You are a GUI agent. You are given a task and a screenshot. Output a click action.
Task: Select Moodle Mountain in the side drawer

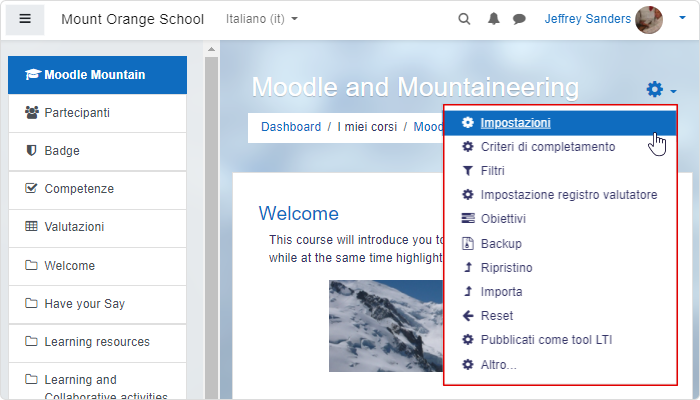click(x=97, y=75)
